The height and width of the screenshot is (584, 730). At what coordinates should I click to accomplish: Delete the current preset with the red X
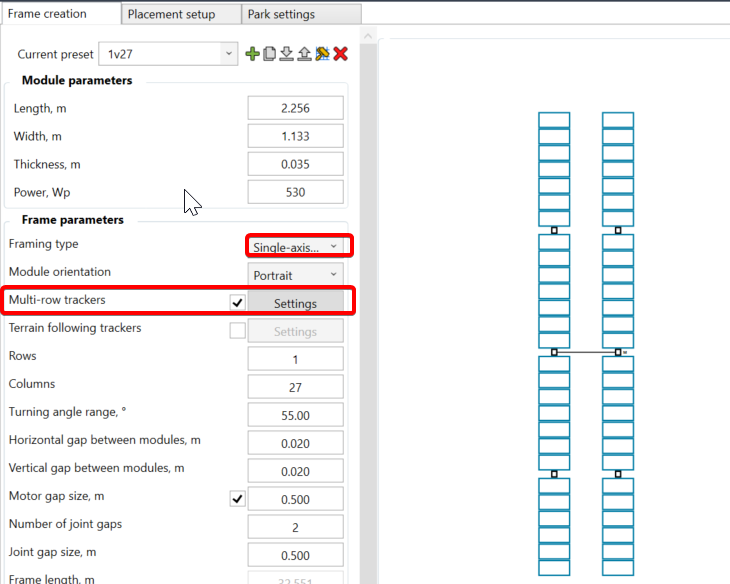click(340, 54)
